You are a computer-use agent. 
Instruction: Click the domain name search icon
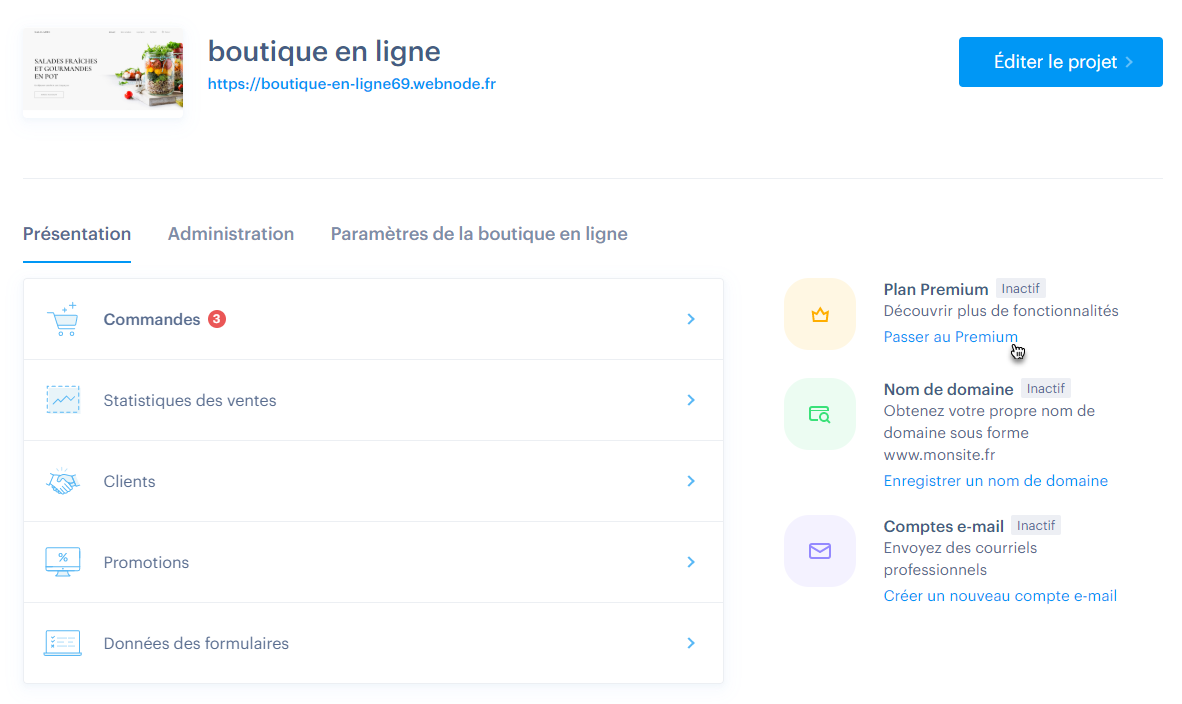point(820,414)
